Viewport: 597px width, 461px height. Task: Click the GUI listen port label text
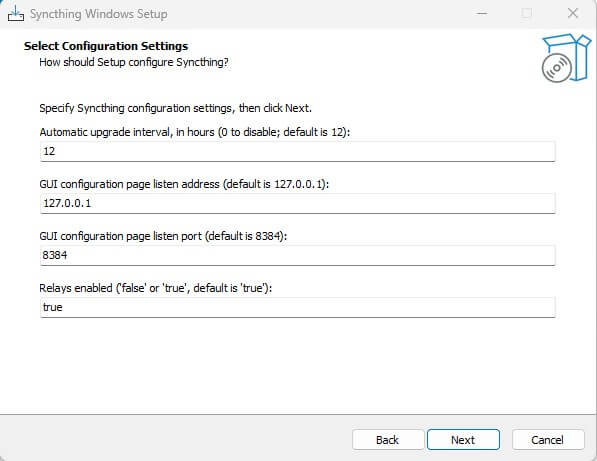pyautogui.click(x=163, y=236)
